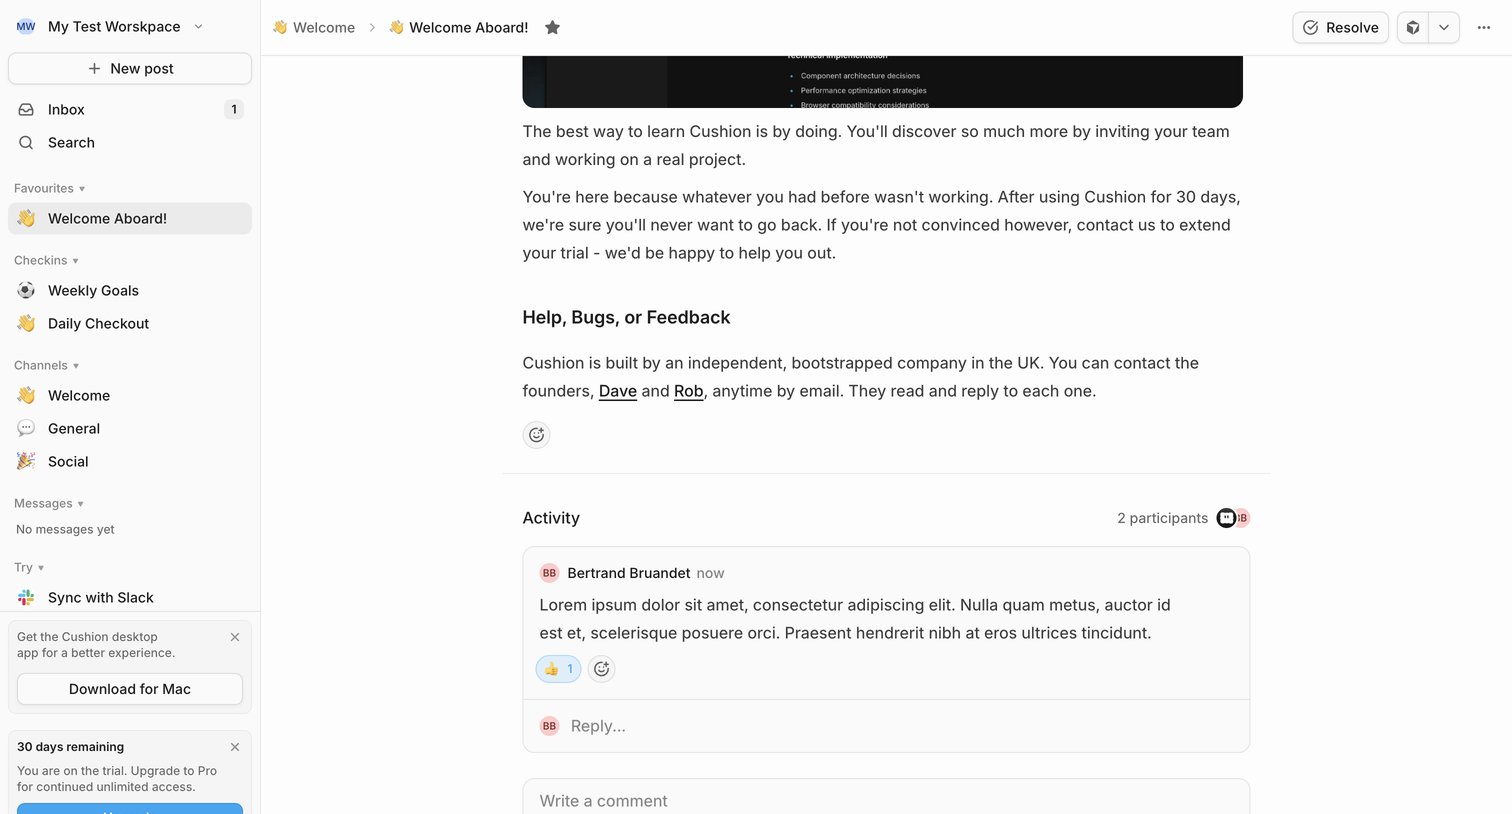
Task: Add reaction to Bertrand's comment
Action: 601,669
